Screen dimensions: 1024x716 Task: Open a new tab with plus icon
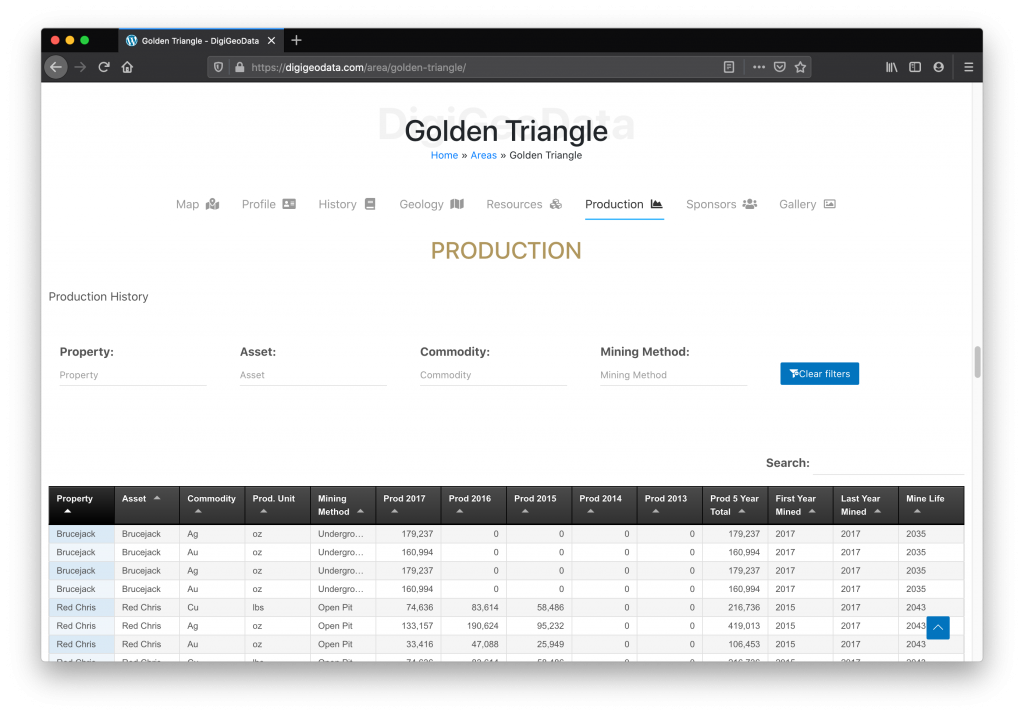296,41
